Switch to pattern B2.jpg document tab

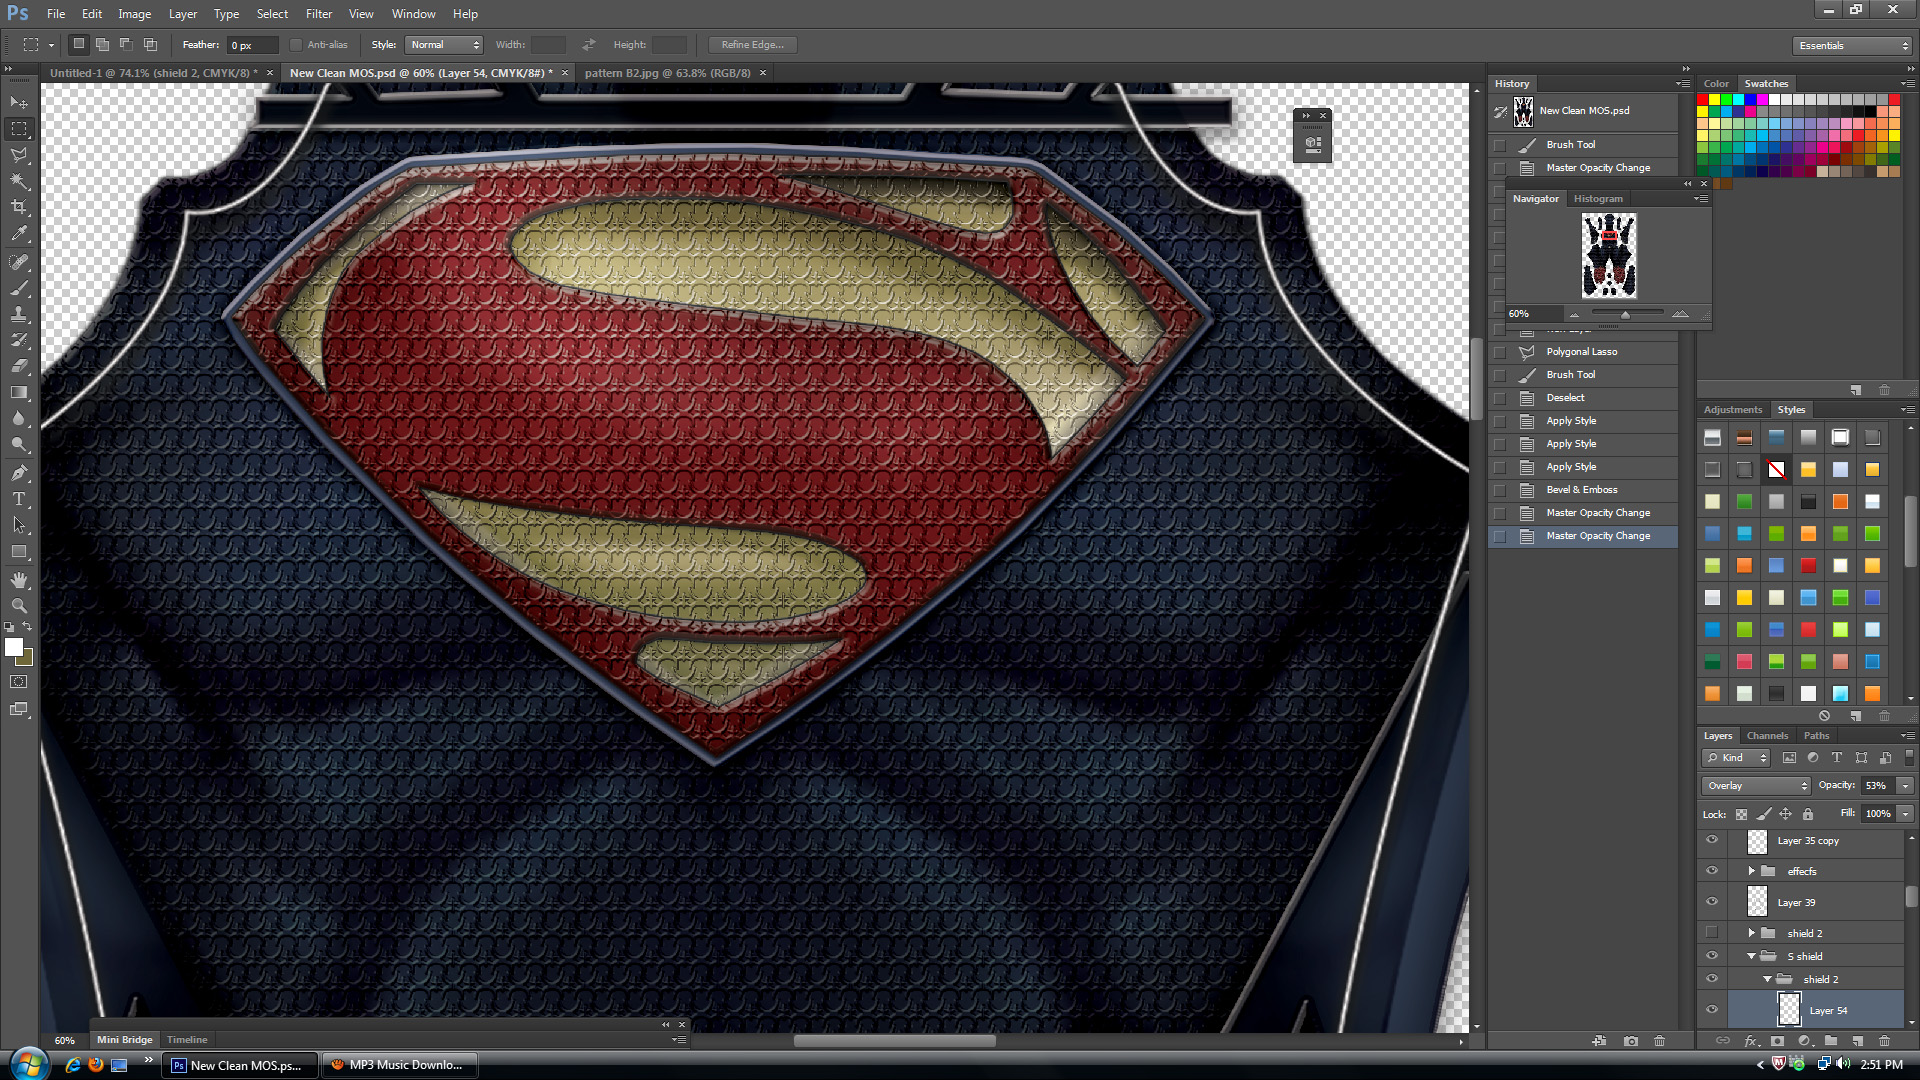tap(667, 73)
